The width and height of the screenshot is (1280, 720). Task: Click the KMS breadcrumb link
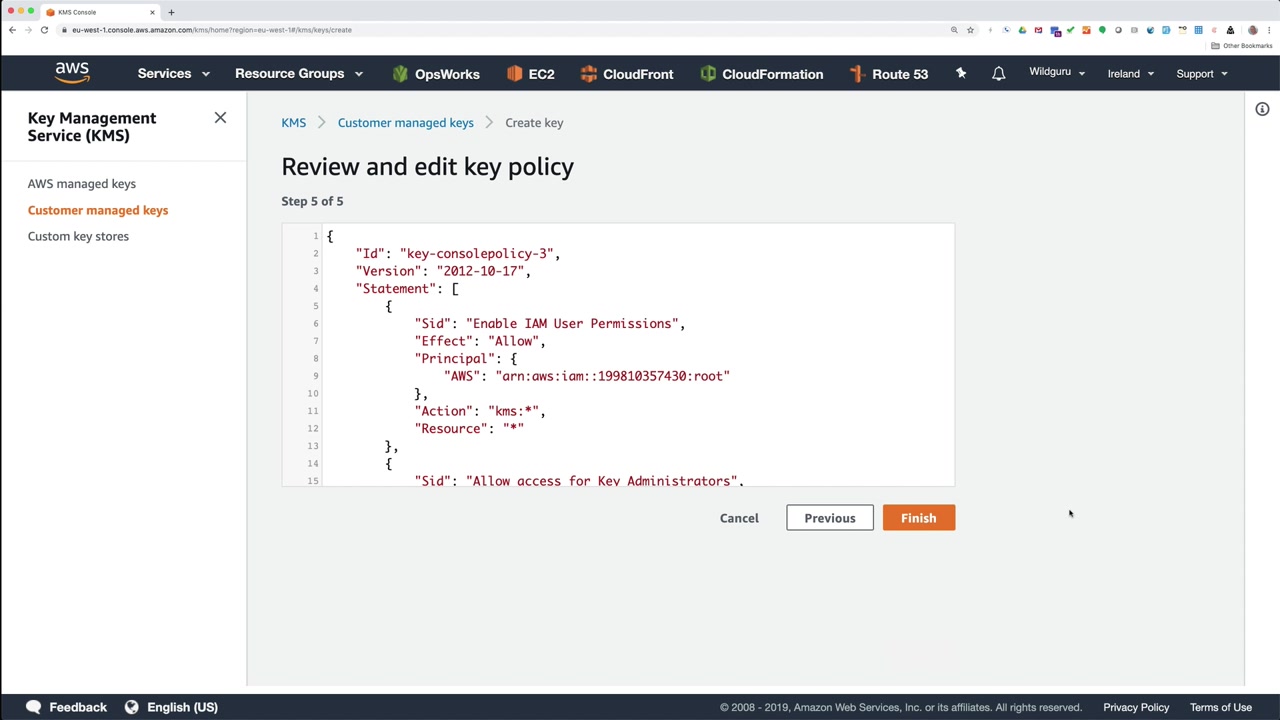tap(293, 123)
